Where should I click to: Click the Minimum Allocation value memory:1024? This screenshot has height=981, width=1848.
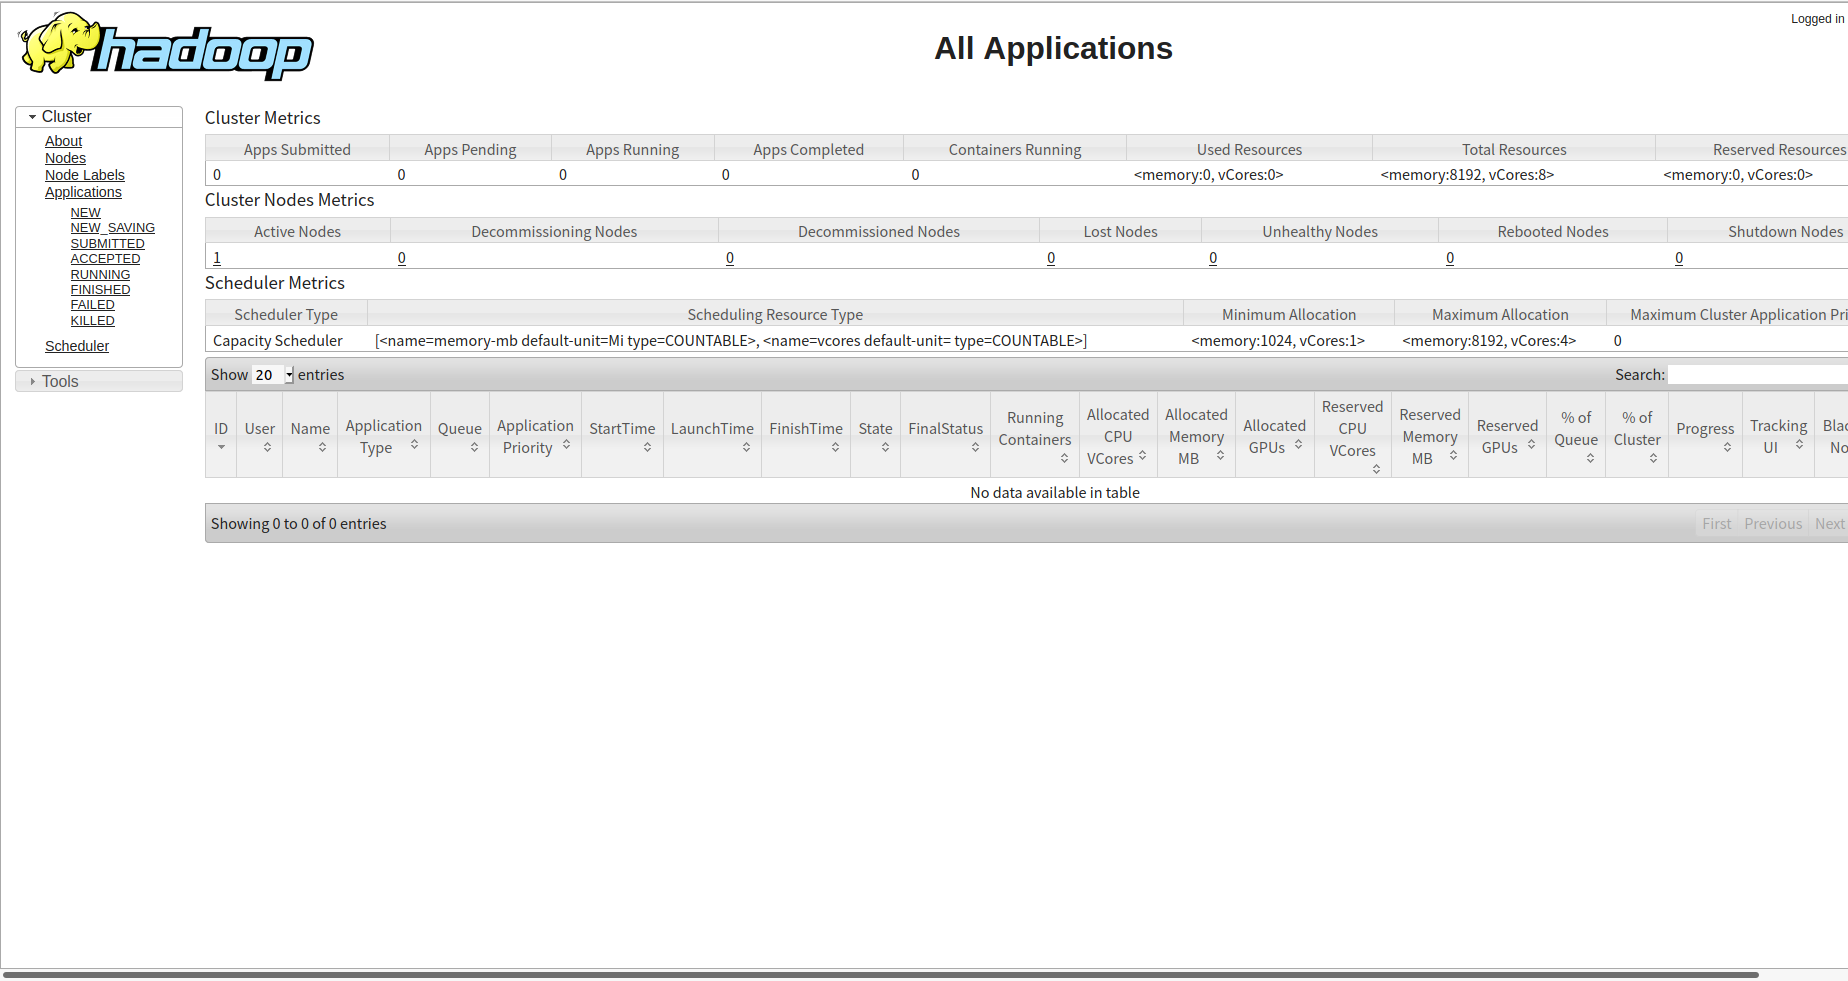coord(1278,341)
